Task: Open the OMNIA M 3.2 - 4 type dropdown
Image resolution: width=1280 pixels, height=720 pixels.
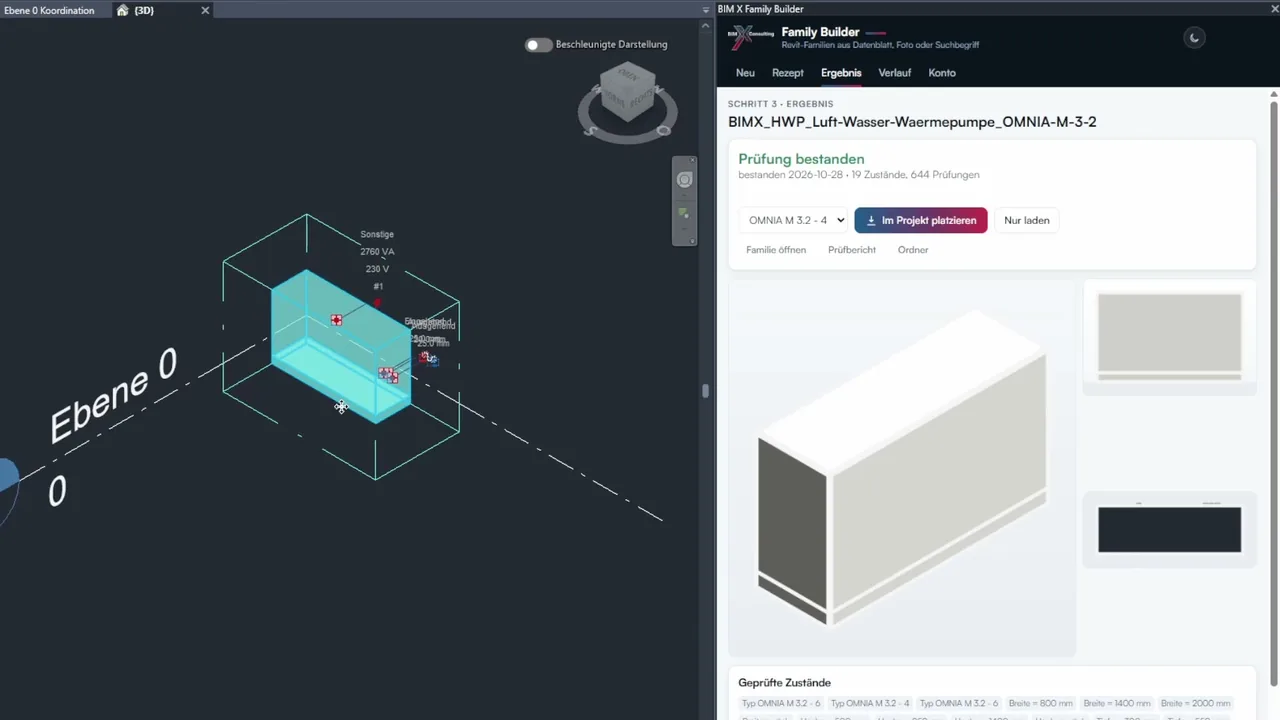Action: coord(793,220)
